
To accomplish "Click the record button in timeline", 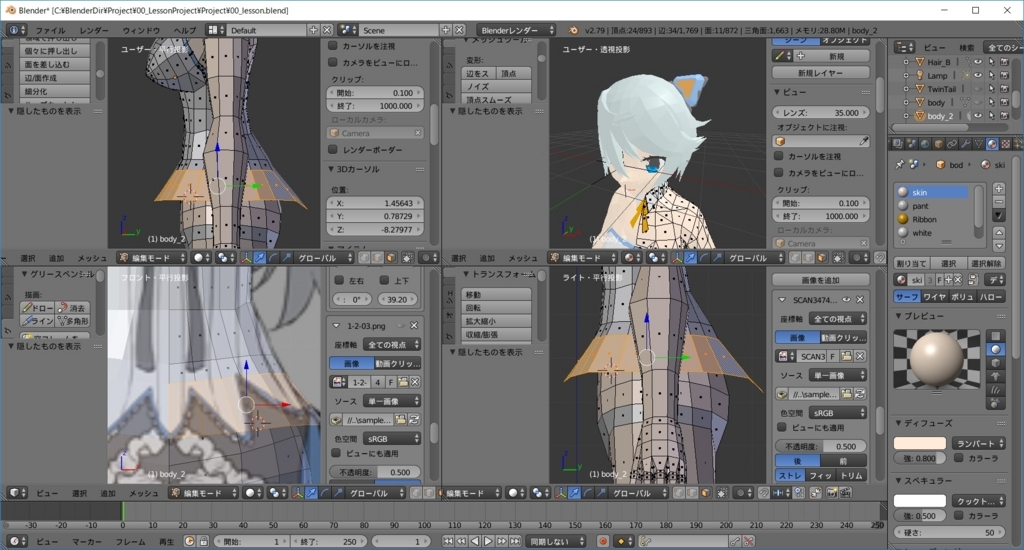I will coord(603,542).
